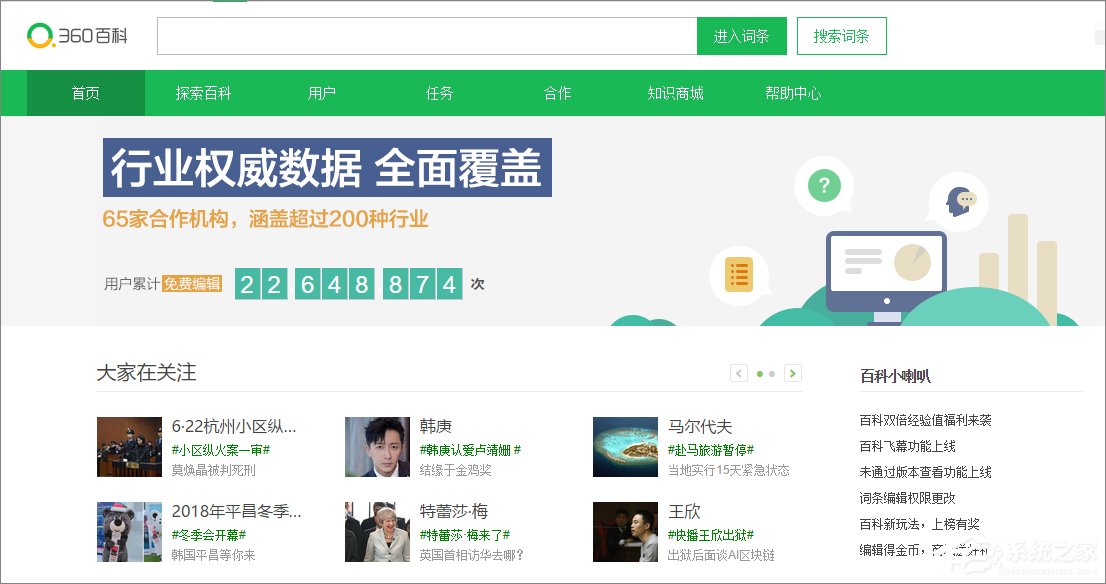The height and width of the screenshot is (584, 1106).
Task: Open the 马尔代夫 island thumbnail
Action: tap(625, 447)
